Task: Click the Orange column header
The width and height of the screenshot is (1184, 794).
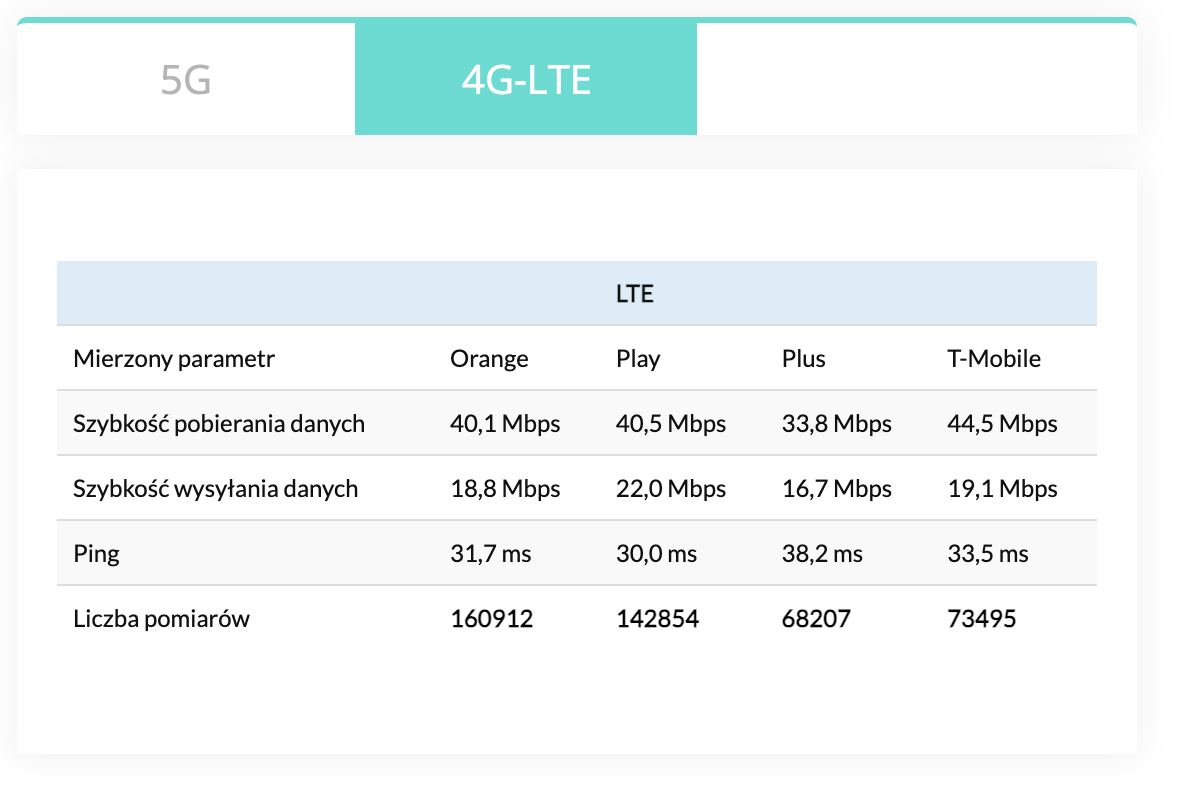Action: point(489,359)
